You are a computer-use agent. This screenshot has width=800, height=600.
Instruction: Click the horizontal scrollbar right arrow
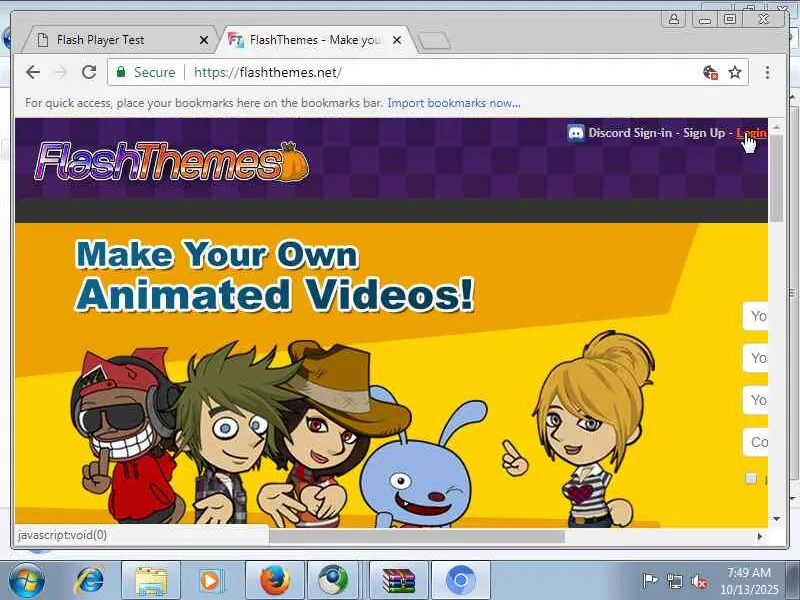[x=760, y=536]
